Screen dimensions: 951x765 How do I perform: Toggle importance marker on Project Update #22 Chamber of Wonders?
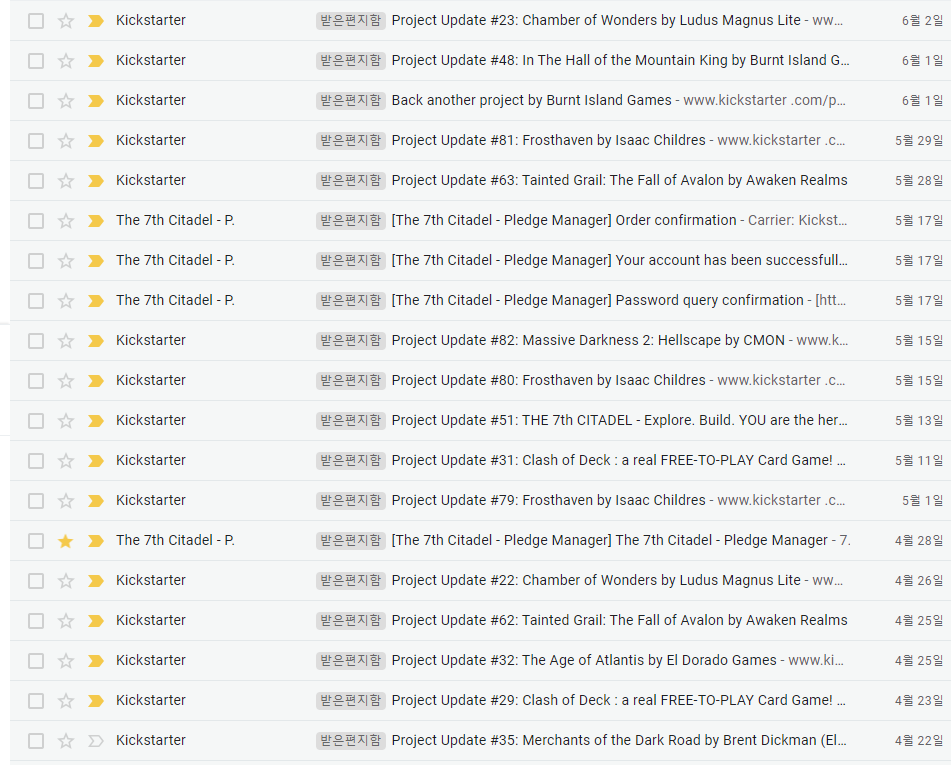pos(96,582)
